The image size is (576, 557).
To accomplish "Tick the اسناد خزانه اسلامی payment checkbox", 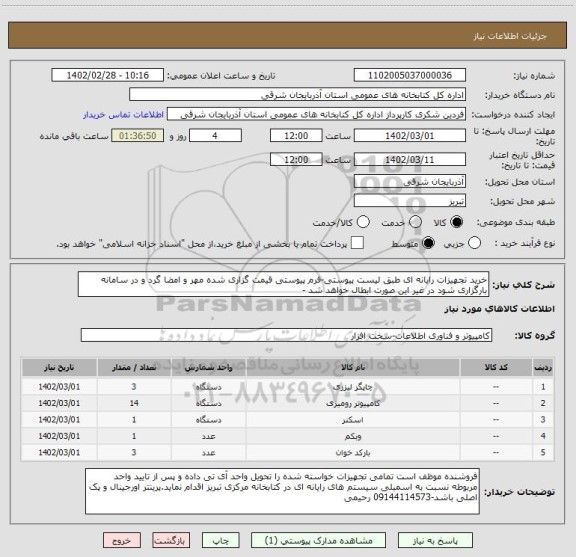I will (357, 243).
